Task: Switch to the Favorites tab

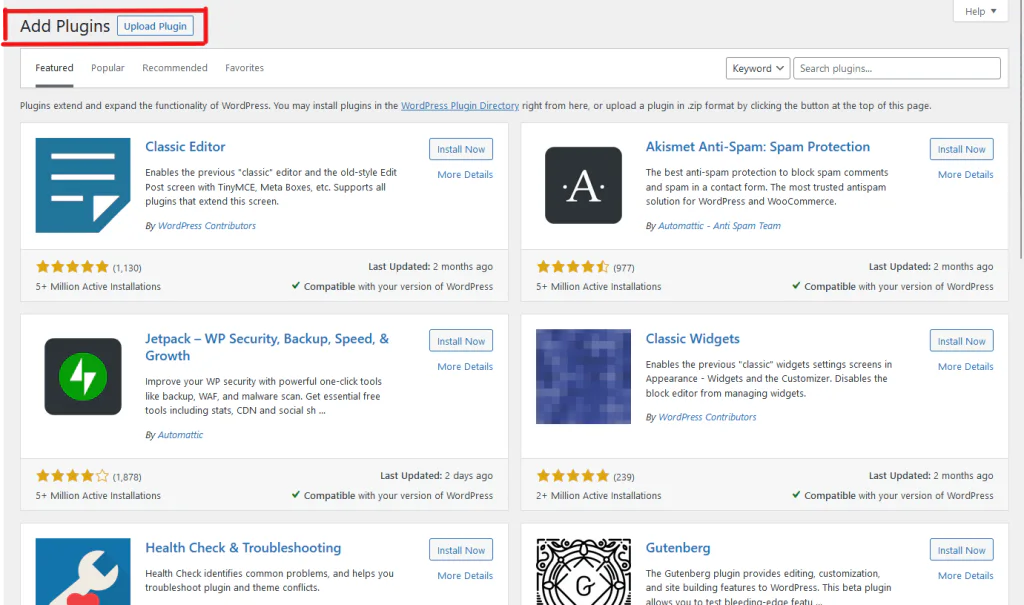Action: coord(244,68)
